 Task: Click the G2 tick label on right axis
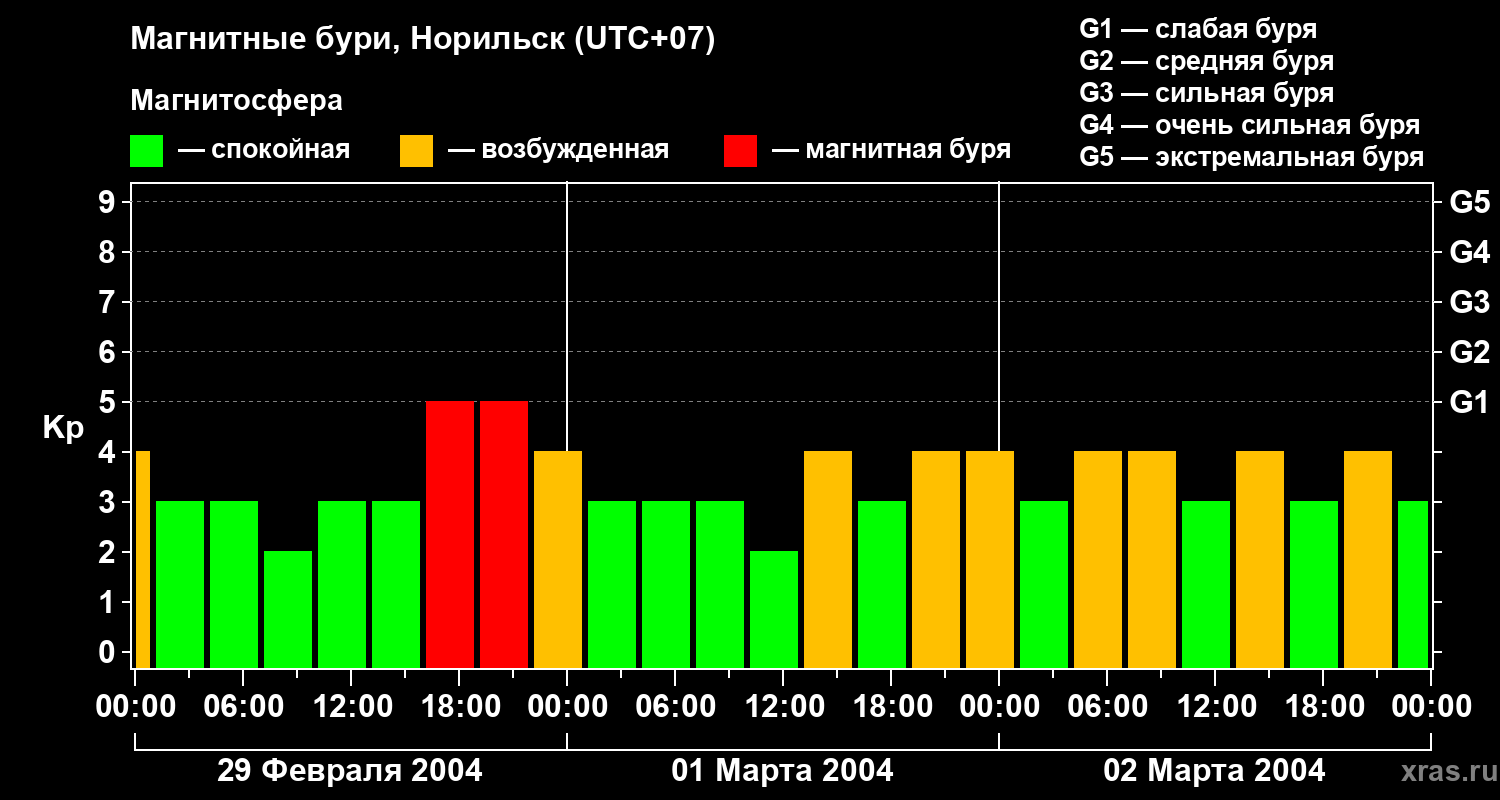click(x=1470, y=353)
